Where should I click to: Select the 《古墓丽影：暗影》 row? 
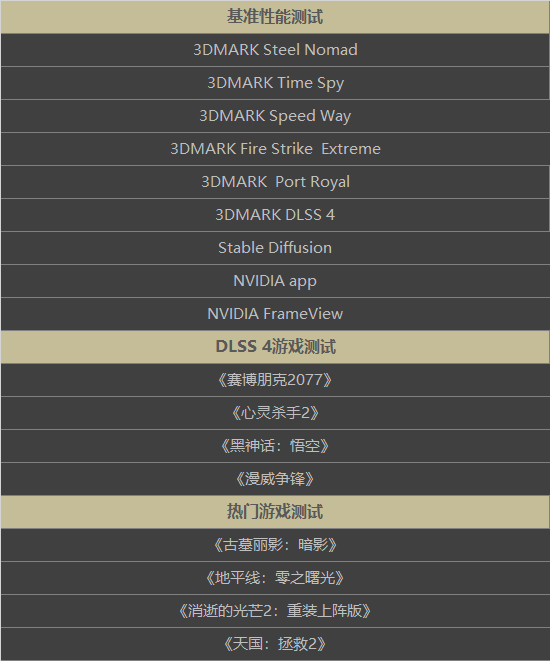click(275, 545)
